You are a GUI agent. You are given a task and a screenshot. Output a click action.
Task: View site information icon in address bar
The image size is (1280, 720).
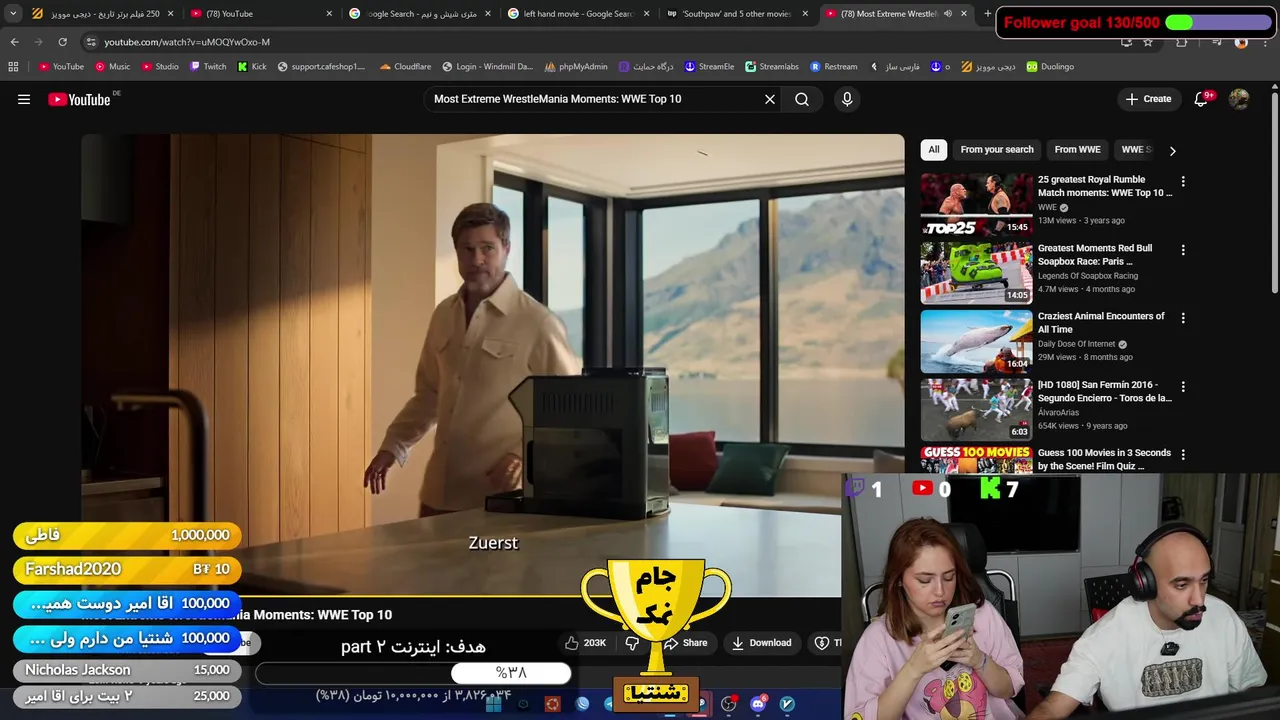click(x=91, y=42)
